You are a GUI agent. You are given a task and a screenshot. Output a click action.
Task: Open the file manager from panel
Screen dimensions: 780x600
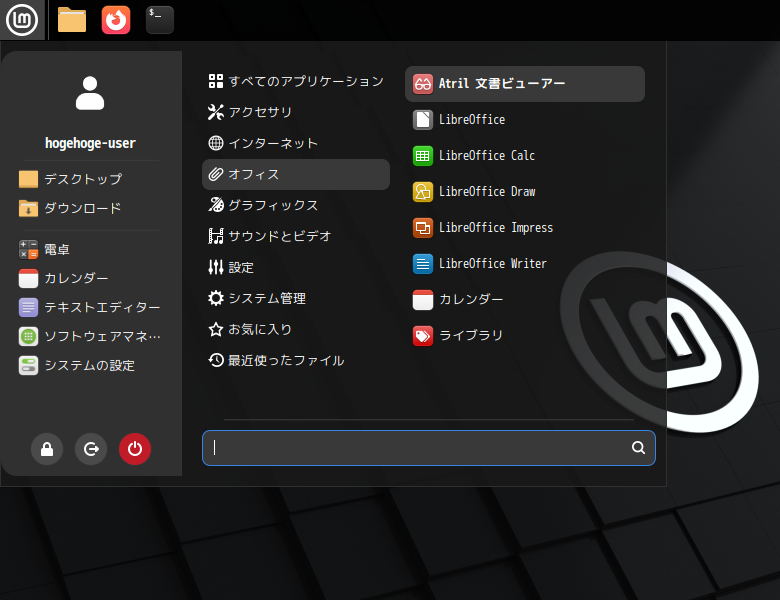pos(72,20)
